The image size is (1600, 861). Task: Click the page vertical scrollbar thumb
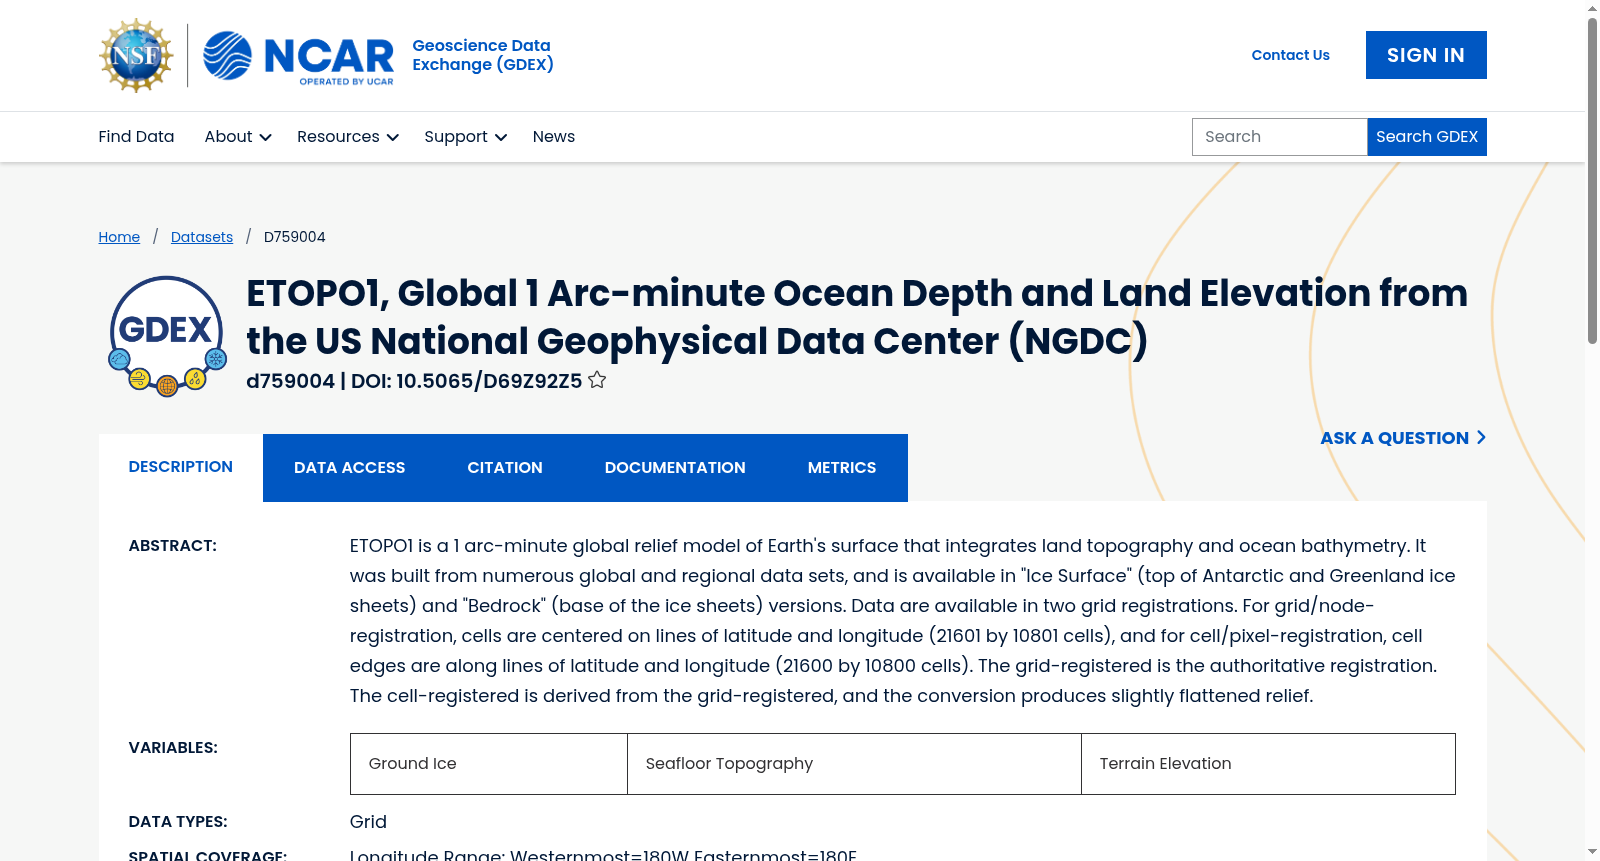(x=1592, y=180)
